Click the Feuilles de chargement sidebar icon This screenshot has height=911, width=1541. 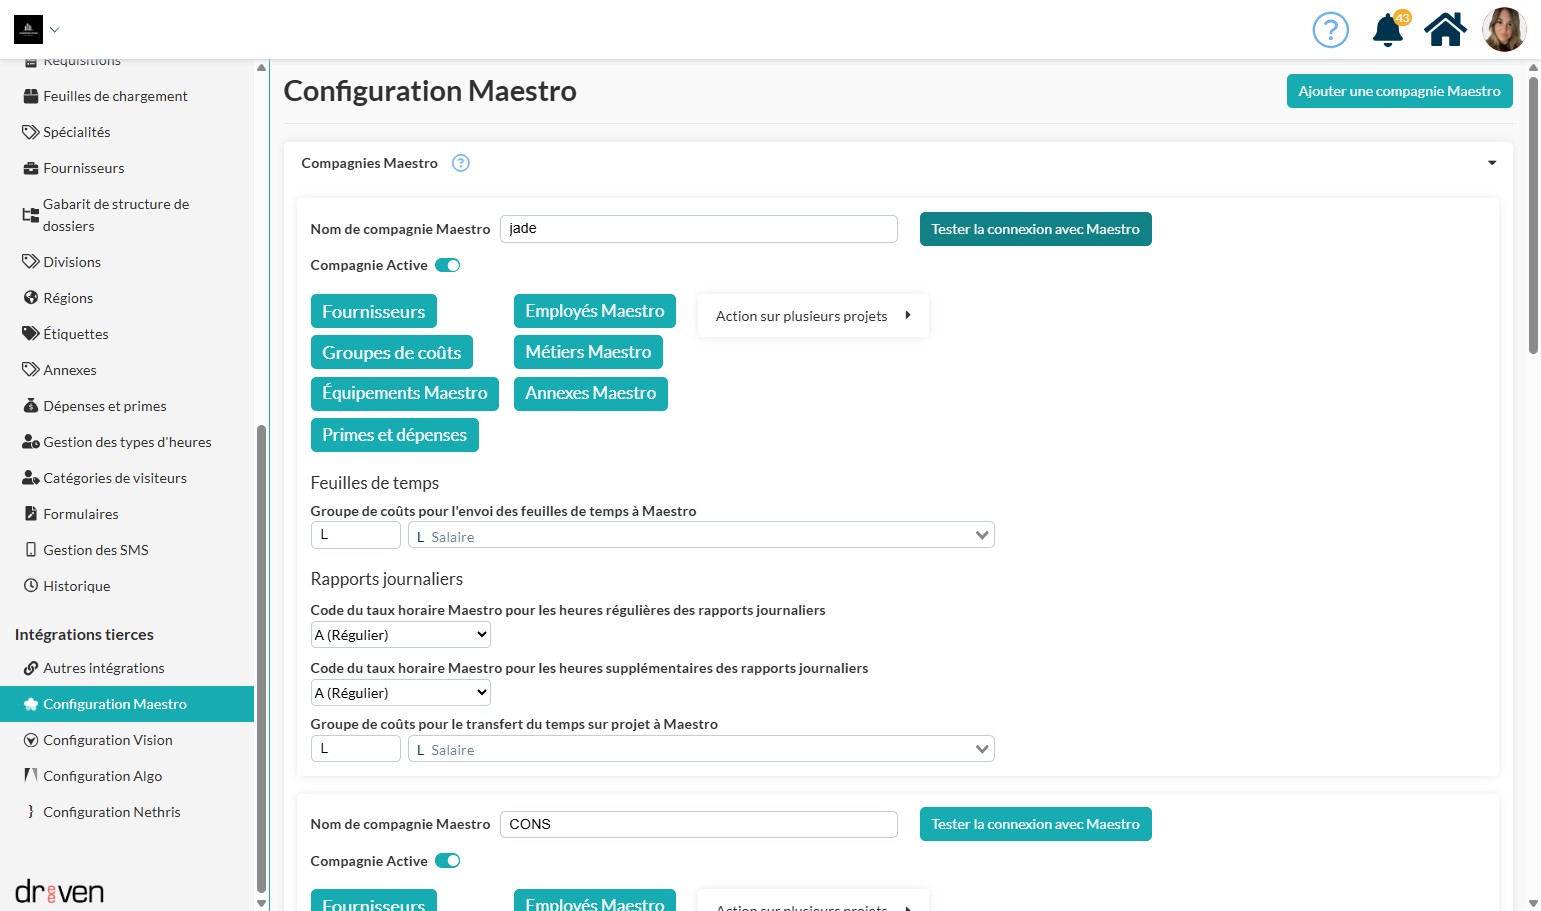pyautogui.click(x=31, y=96)
